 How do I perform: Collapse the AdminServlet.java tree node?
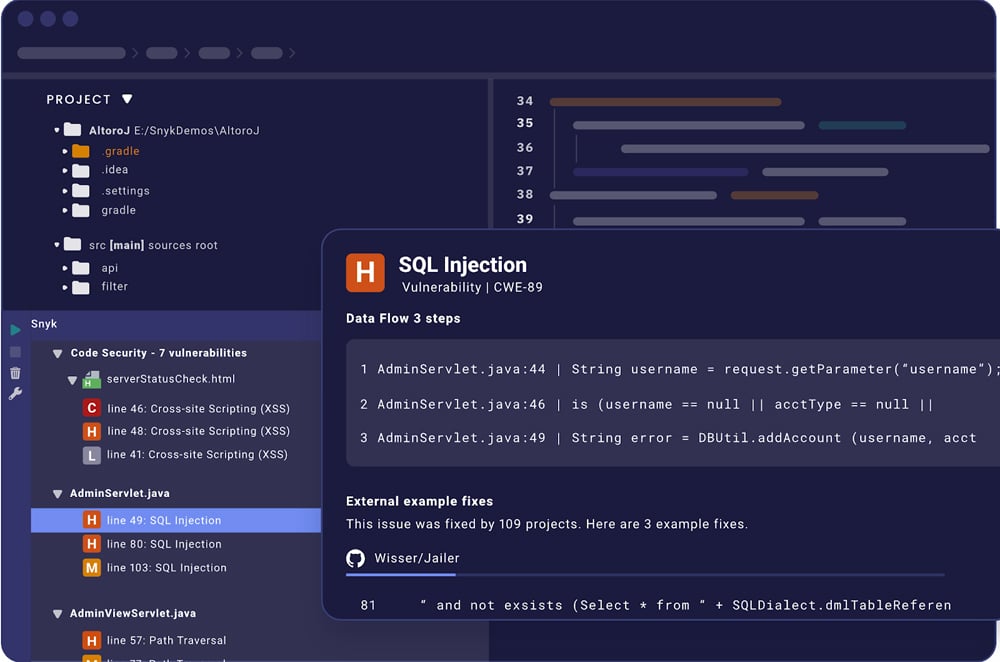pos(57,494)
